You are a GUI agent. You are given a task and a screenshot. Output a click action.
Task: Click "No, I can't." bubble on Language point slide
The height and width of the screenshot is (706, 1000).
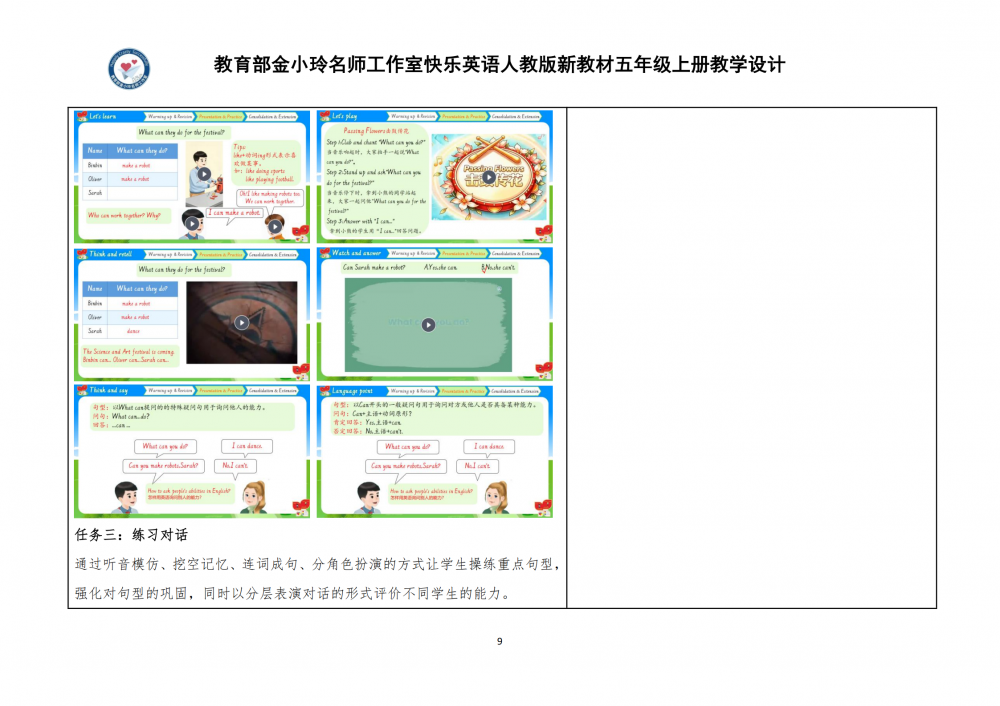tap(478, 466)
